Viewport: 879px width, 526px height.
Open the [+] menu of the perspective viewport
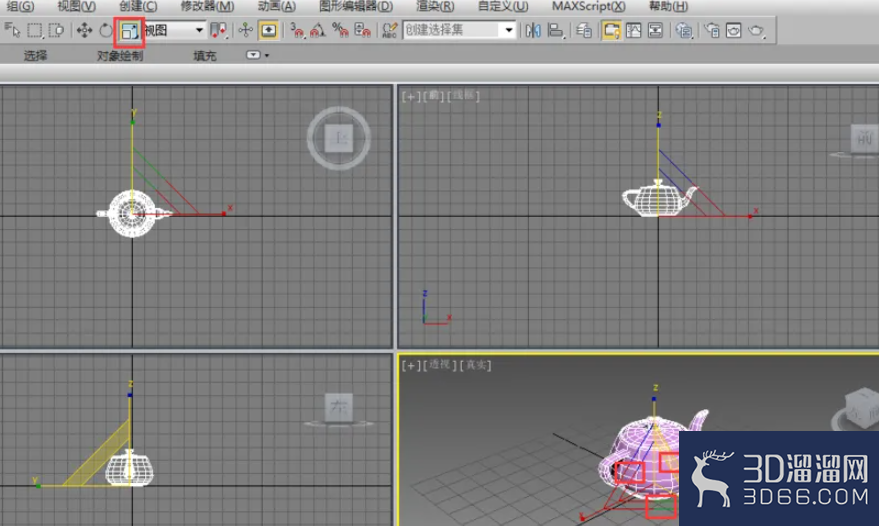pyautogui.click(x=411, y=366)
